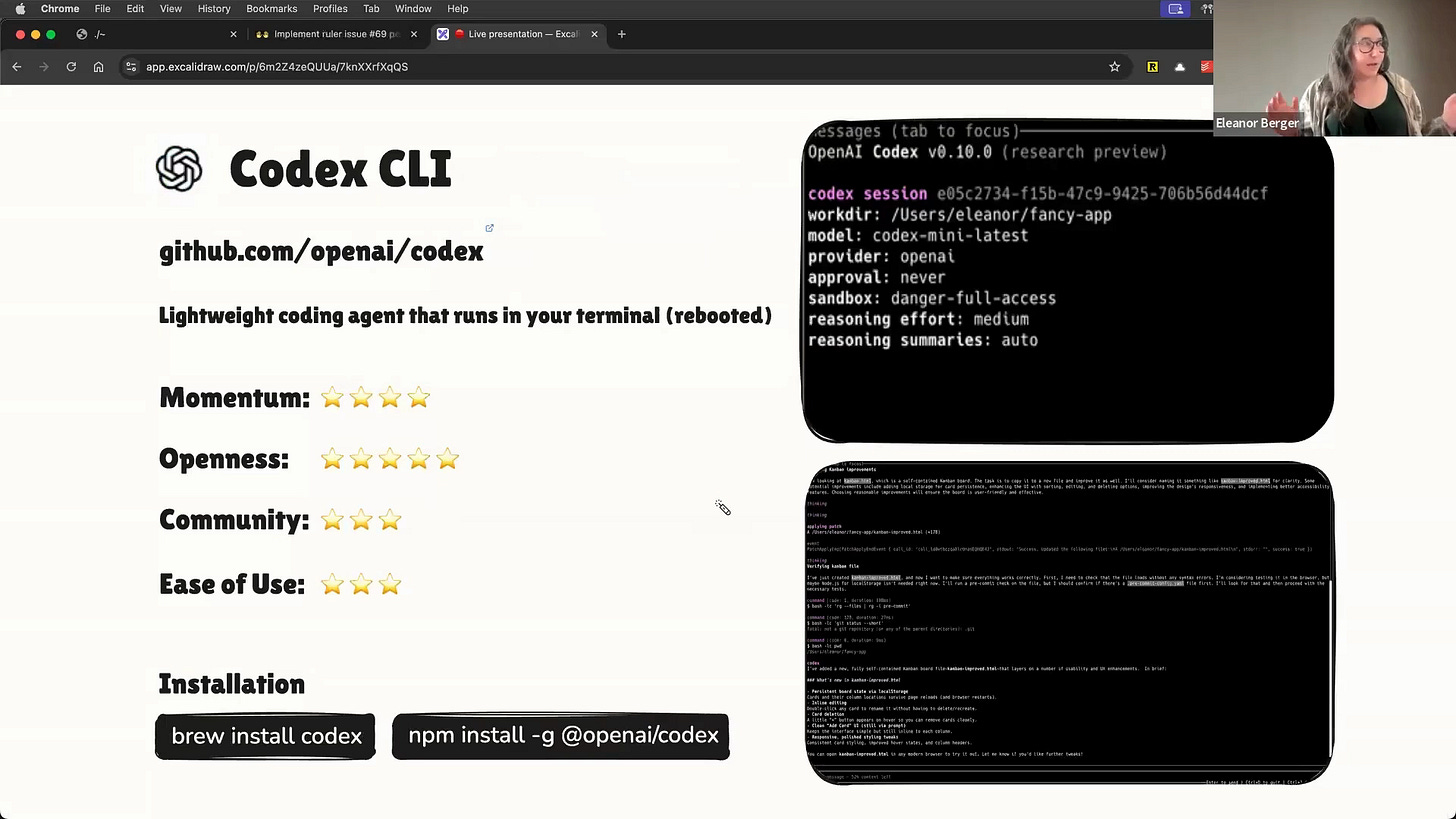
Task: Open the yellow R extension in the toolbar
Action: coord(1152,66)
